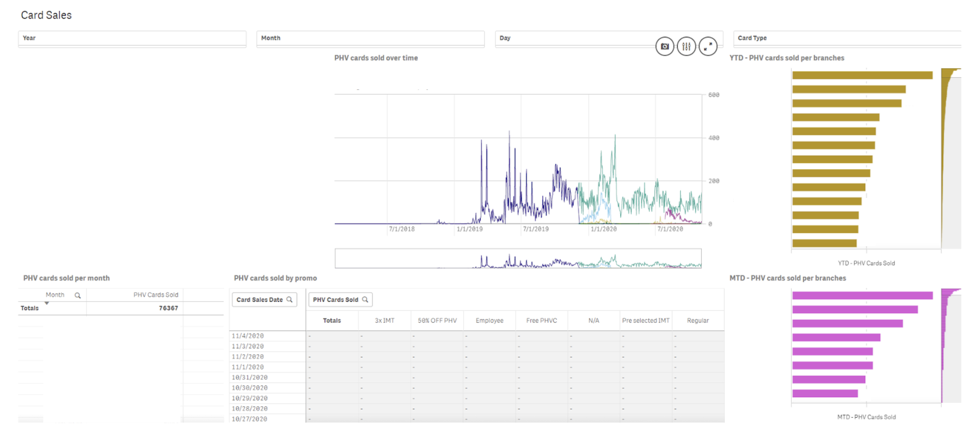Open the Year filter pane
This screenshot has height=445, width=974.
(x=132, y=38)
